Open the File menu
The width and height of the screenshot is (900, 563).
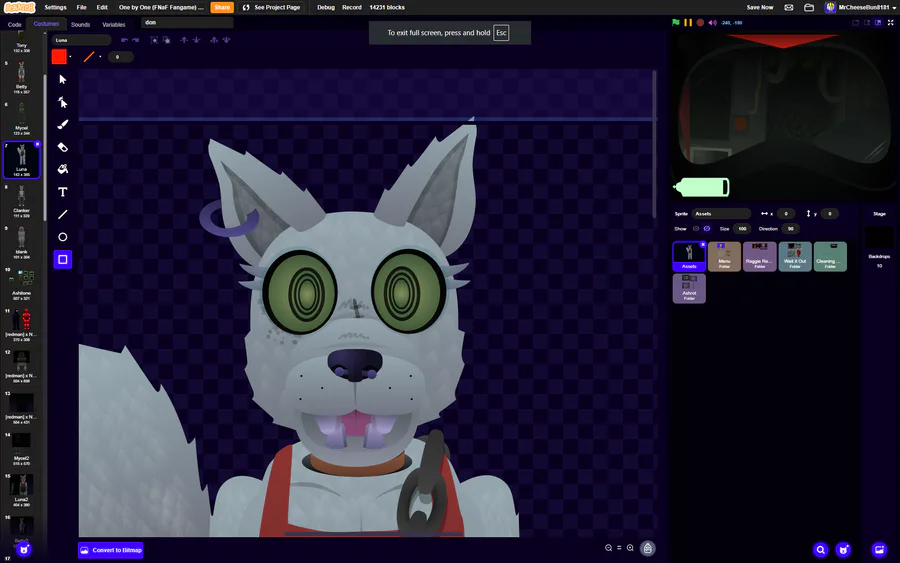82,7
